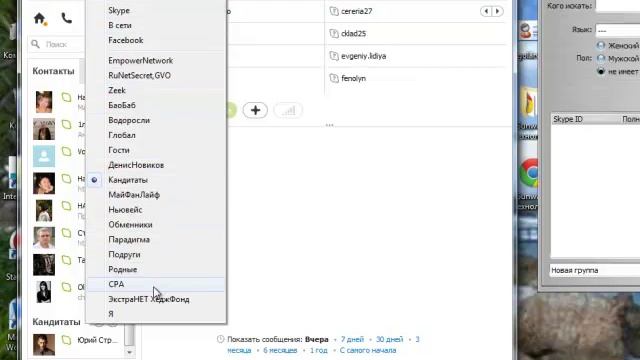Show messages 'С самого начала'

(x=368, y=350)
